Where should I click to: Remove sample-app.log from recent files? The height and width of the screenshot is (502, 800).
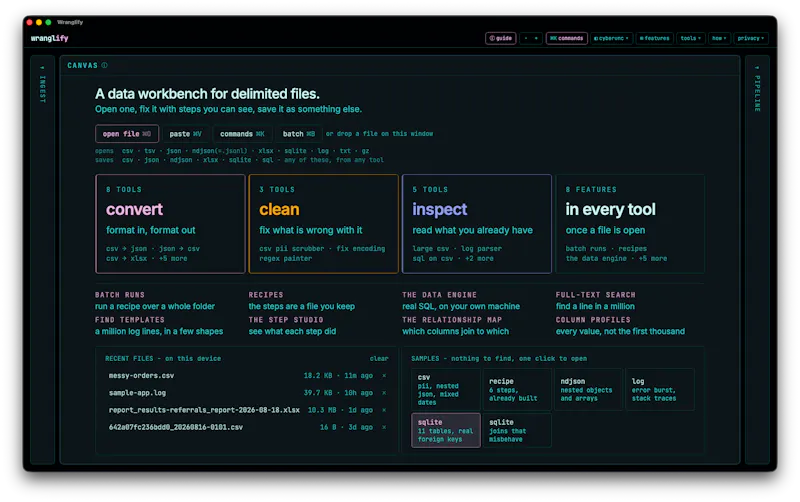(384, 393)
